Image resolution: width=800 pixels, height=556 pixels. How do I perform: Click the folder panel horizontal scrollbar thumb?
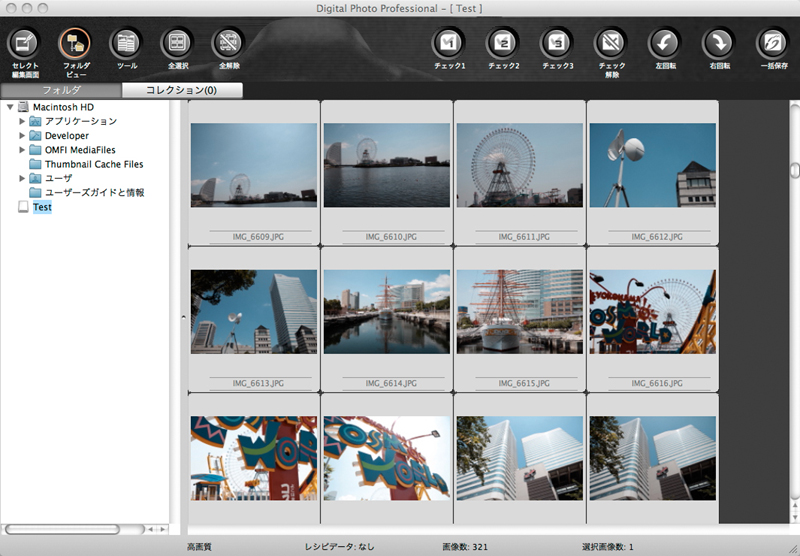click(x=62, y=529)
